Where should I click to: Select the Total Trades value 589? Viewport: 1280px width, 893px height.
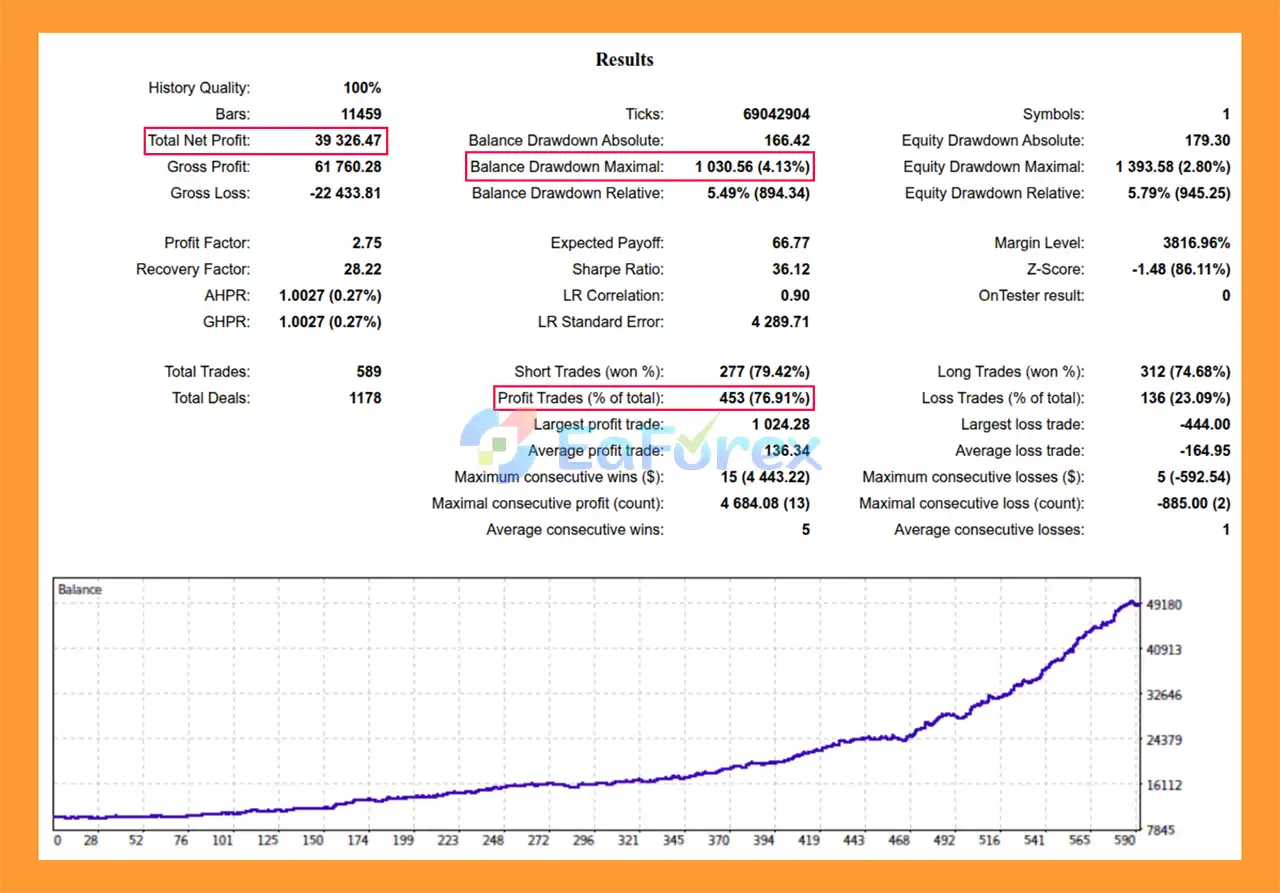[x=368, y=372]
